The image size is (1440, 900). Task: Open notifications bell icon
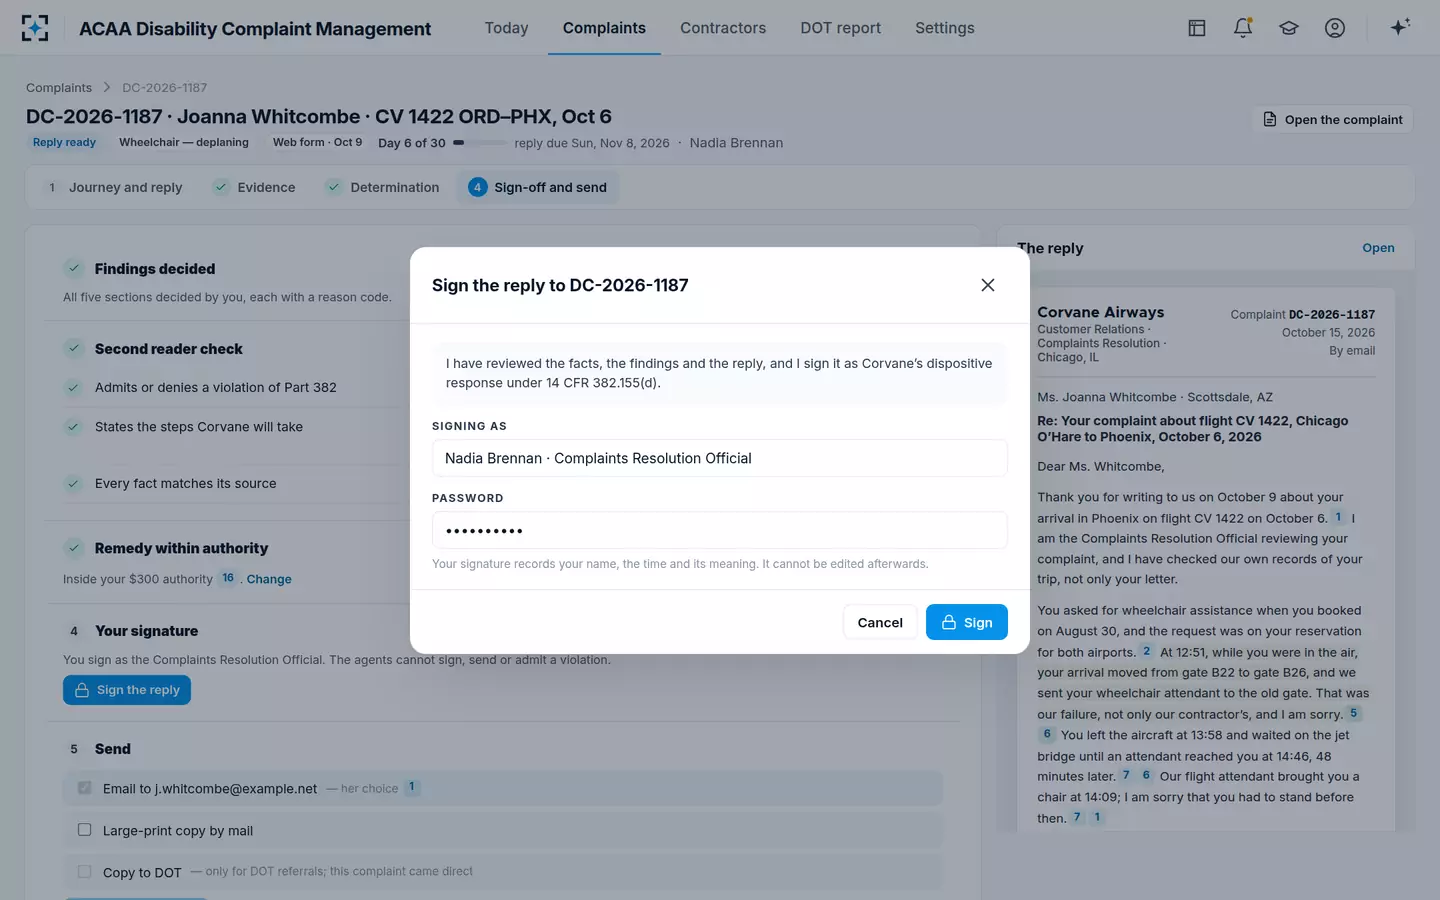[1243, 28]
